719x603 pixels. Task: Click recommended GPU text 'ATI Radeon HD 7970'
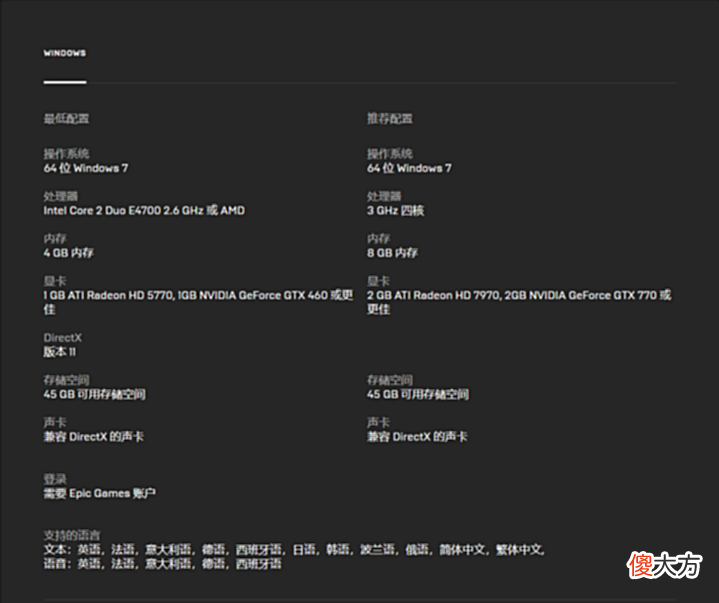pos(448,295)
